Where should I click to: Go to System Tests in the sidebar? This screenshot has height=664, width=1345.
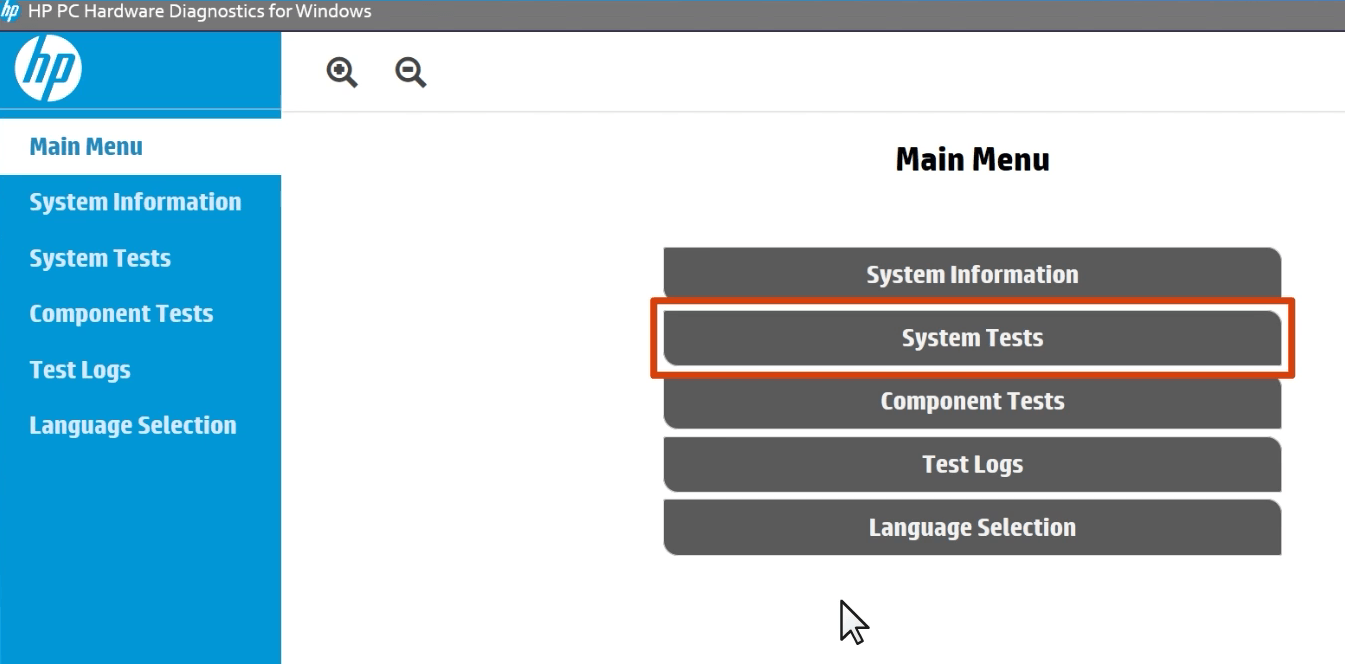pos(100,258)
